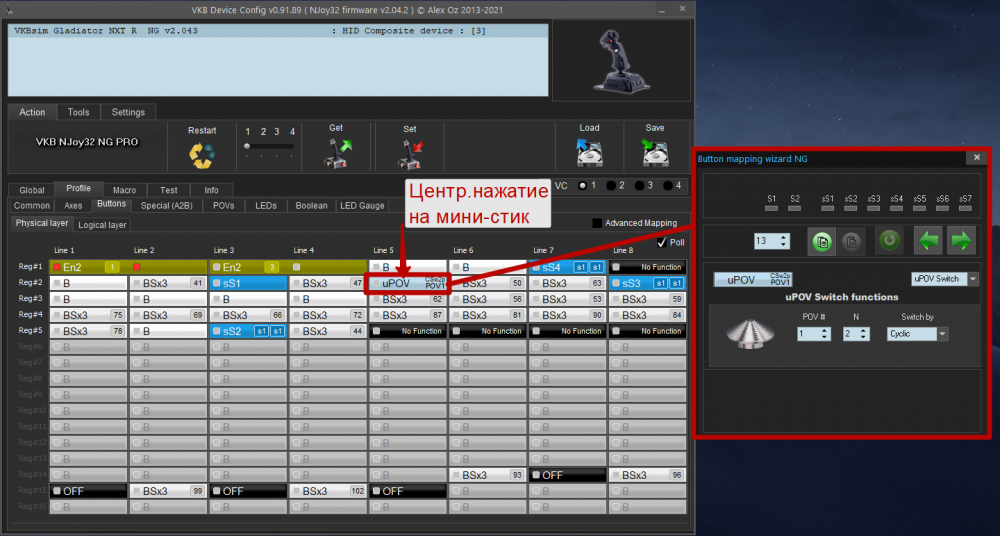This screenshot has width=1000, height=536.
Task: Click the uPOV cell in Line 5
Action: 408,283
